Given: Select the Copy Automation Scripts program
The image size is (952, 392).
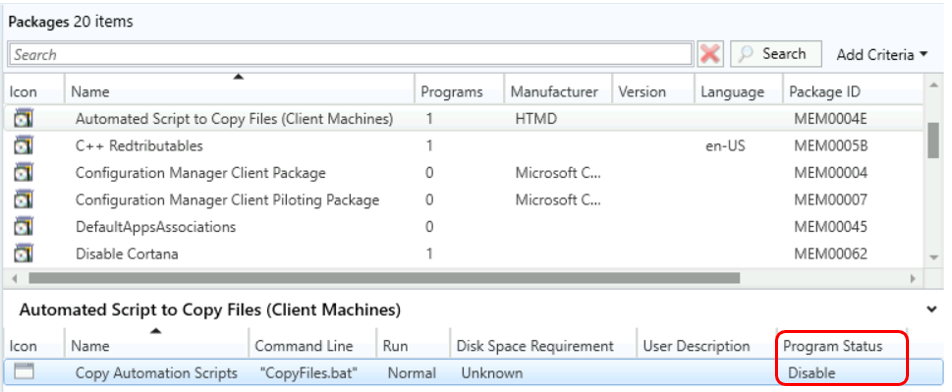Looking at the screenshot, I should tap(474, 372).
